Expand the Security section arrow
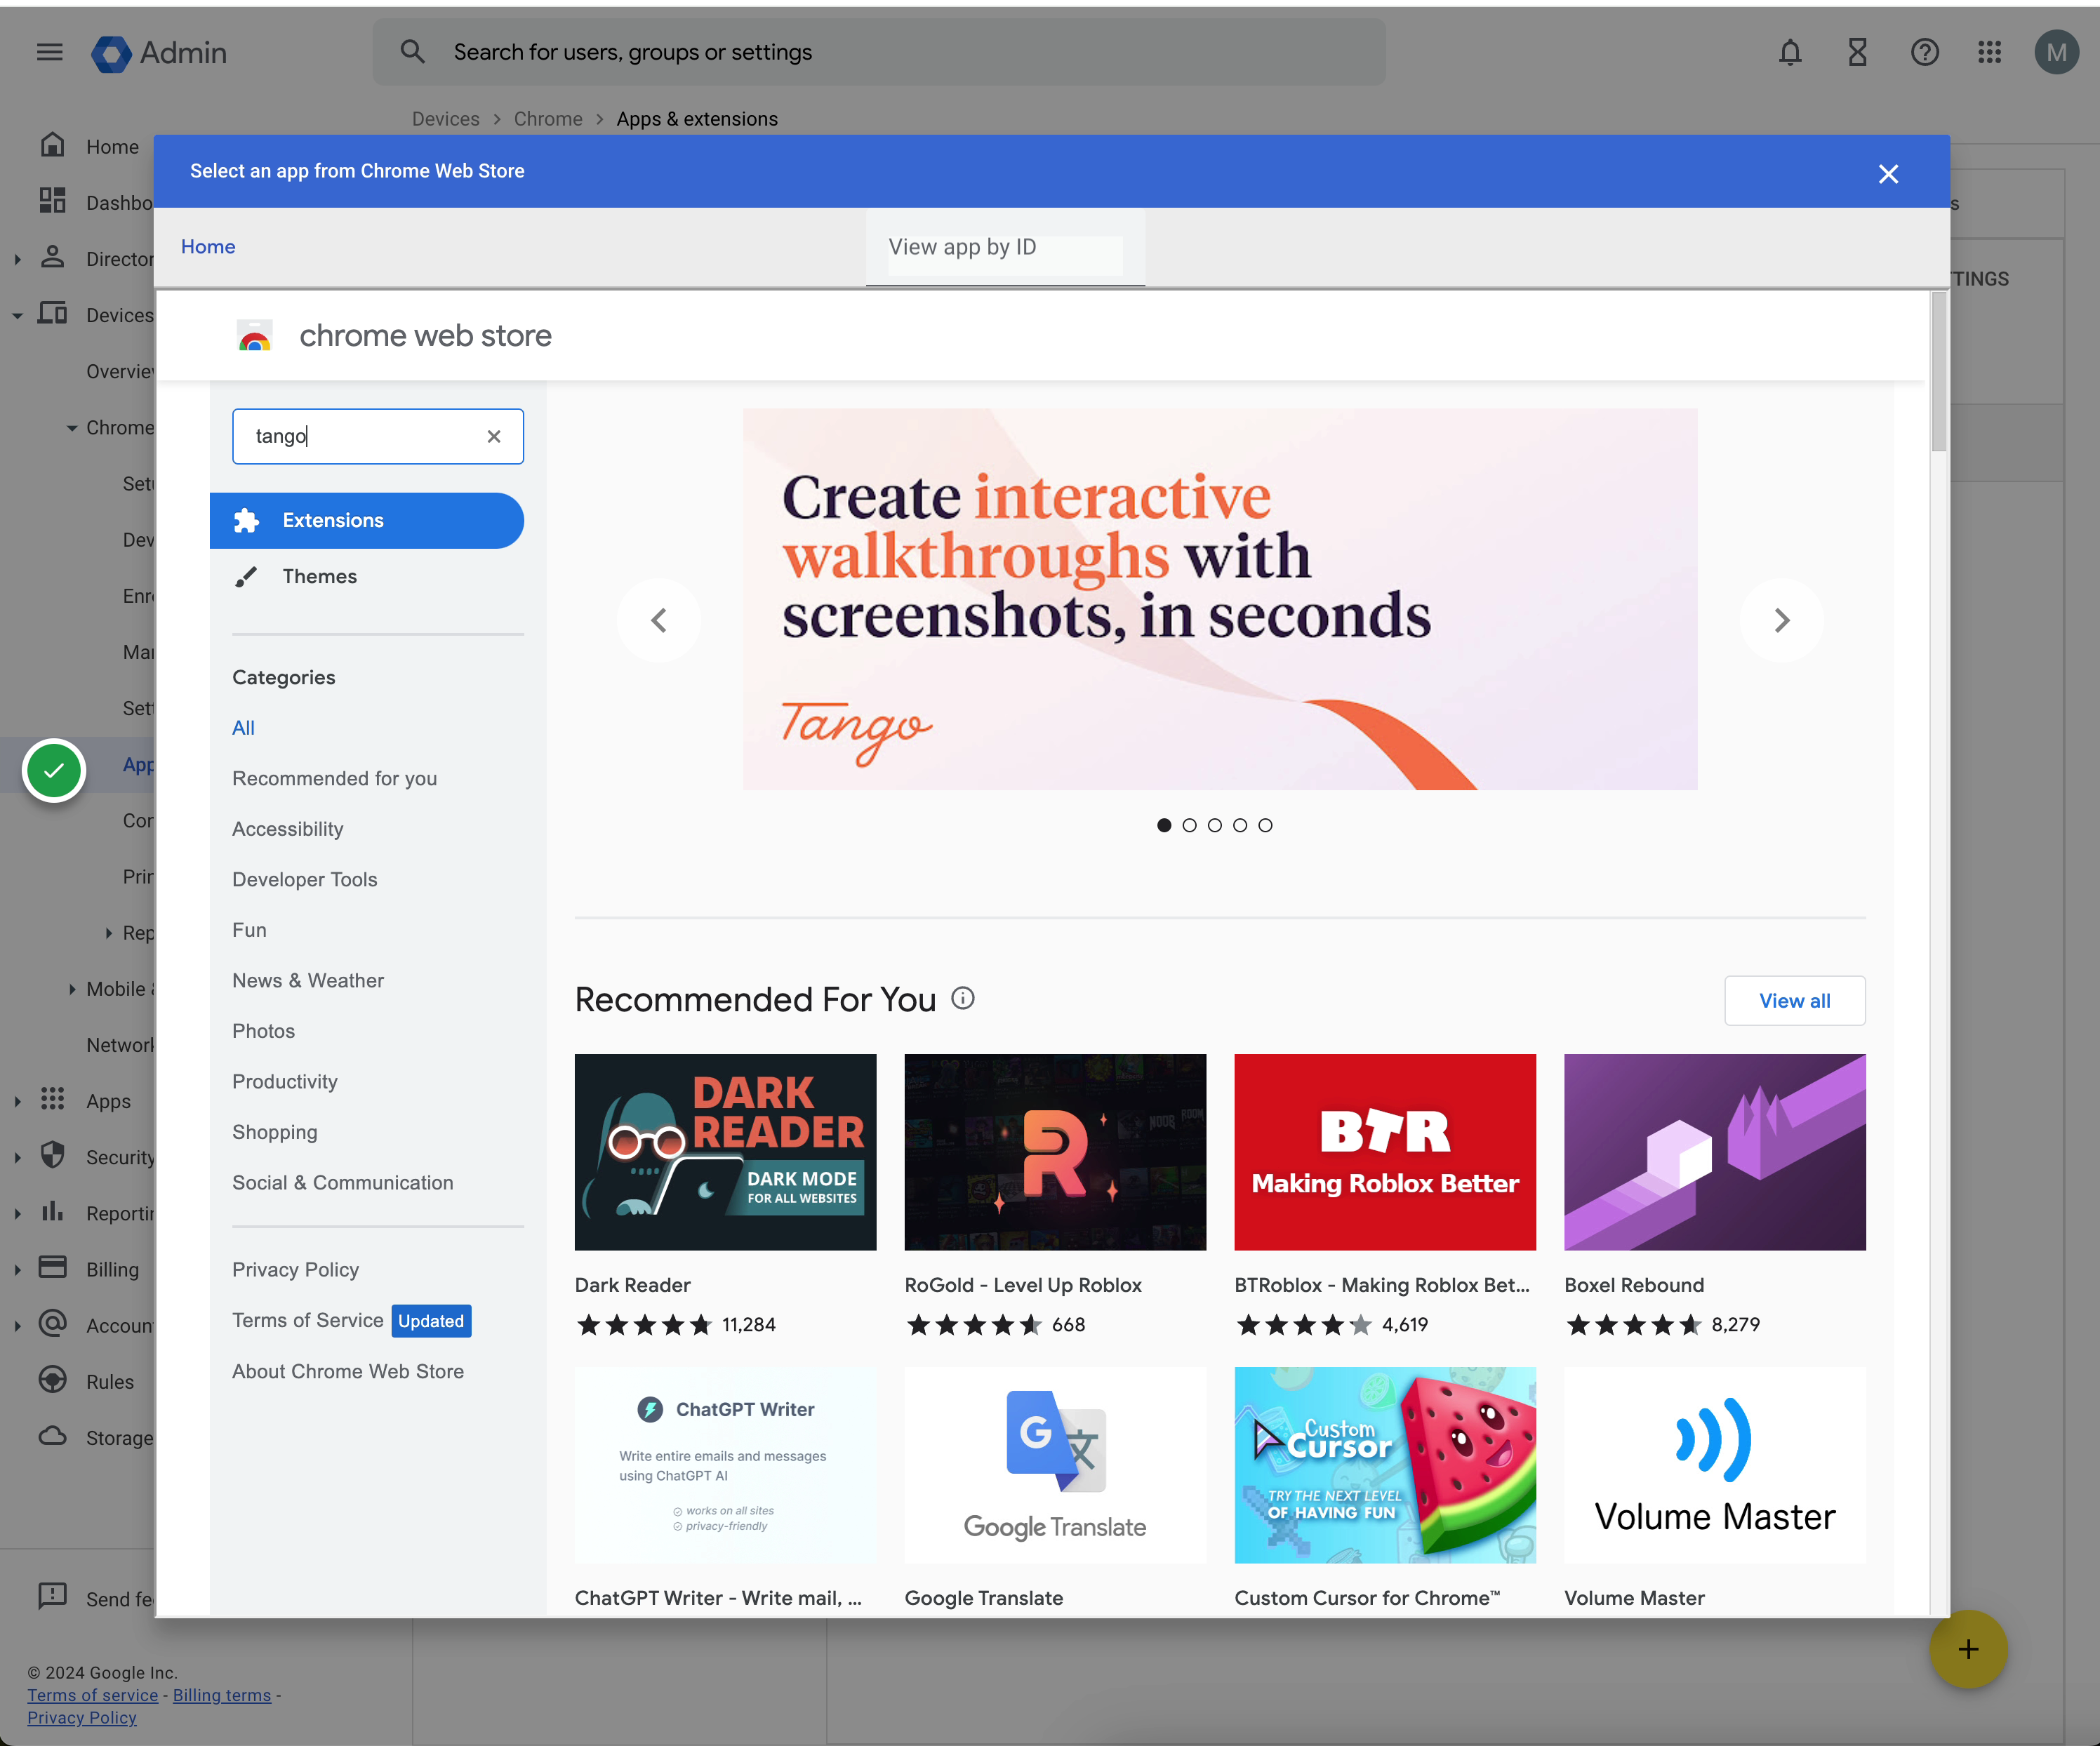Viewport: 2100px width, 1746px height. pos(17,1157)
